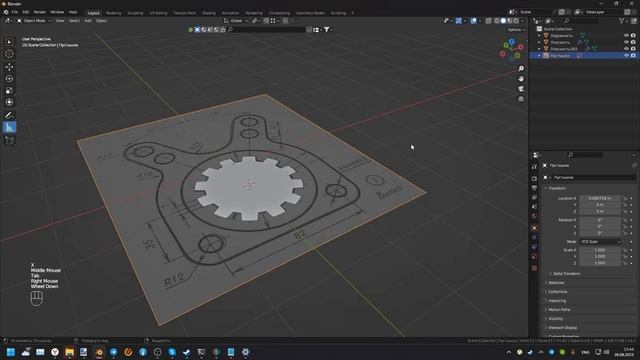Select the Move tool
This screenshot has height=360, width=640.
click(x=9, y=67)
